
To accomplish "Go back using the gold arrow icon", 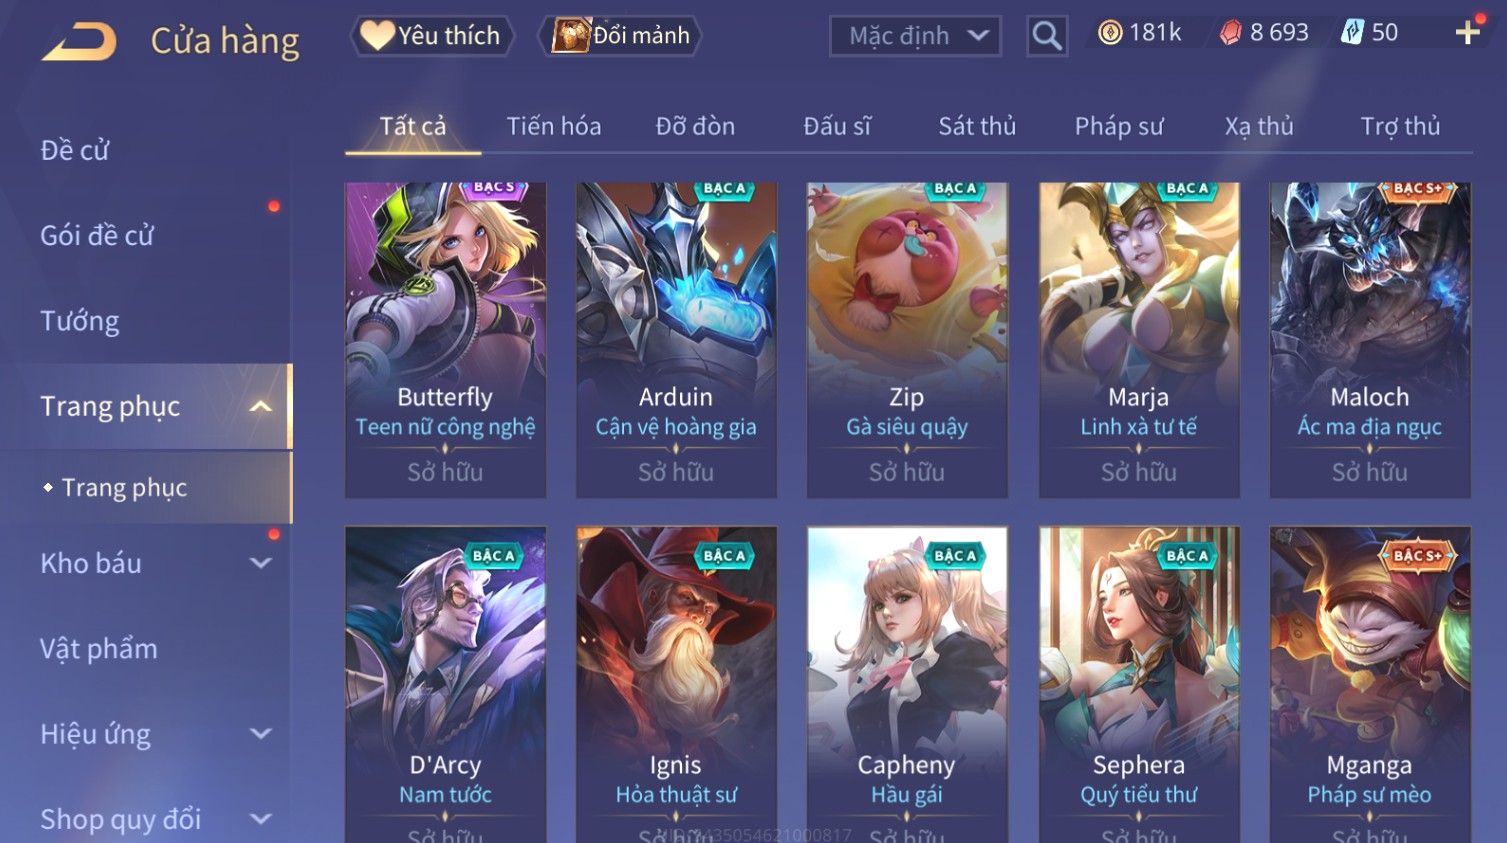I will [79, 42].
